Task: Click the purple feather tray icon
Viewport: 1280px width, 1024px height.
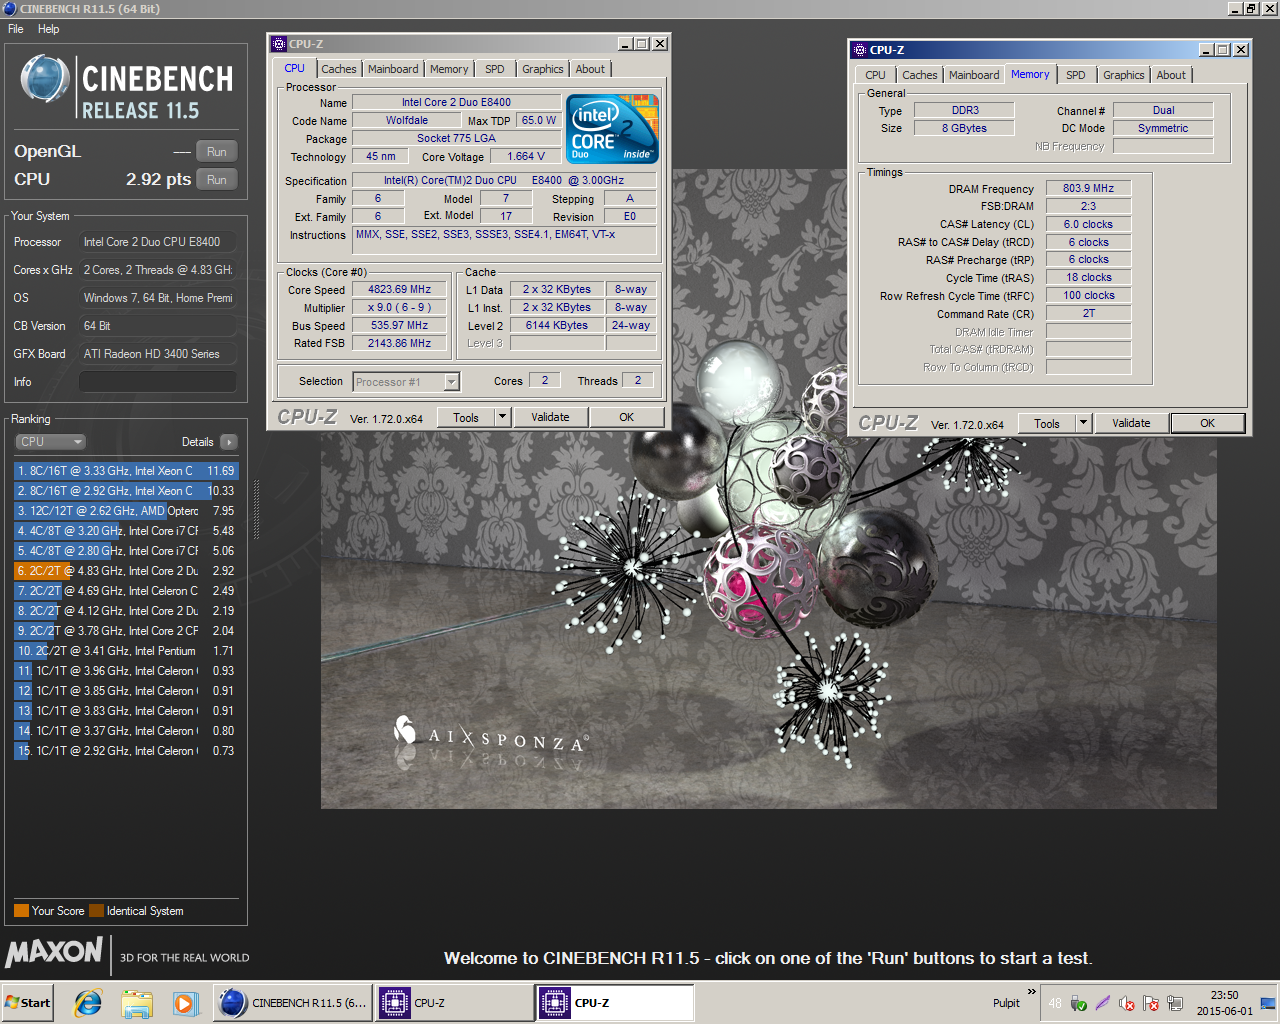Action: coord(1103,1003)
